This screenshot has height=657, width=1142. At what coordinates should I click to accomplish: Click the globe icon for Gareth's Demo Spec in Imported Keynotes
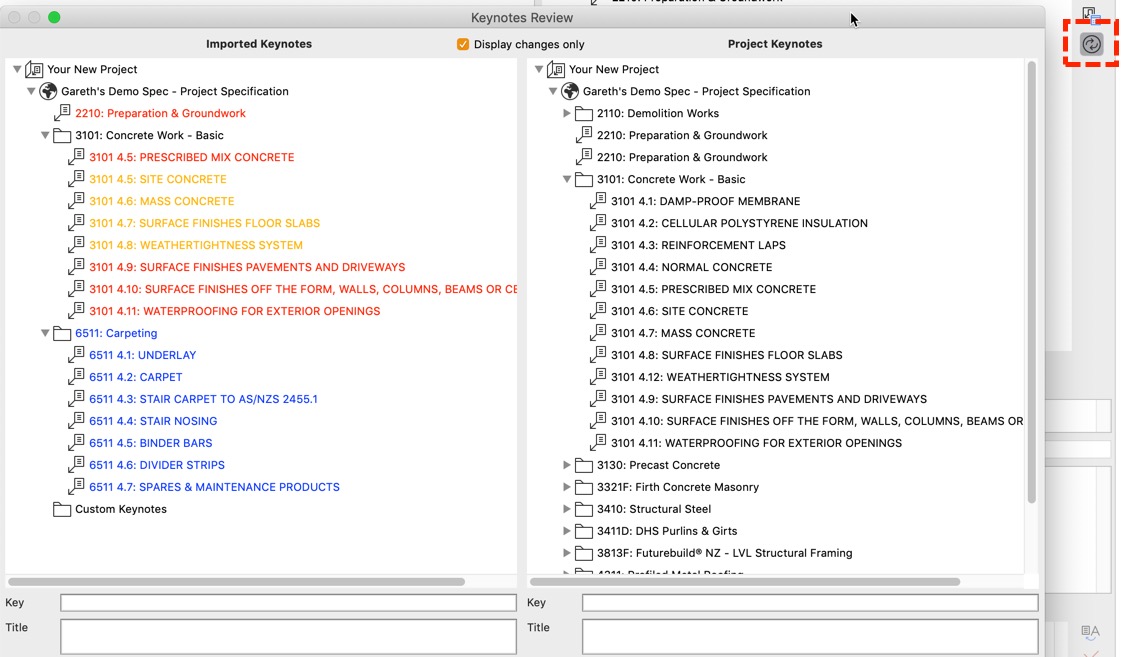[48, 91]
